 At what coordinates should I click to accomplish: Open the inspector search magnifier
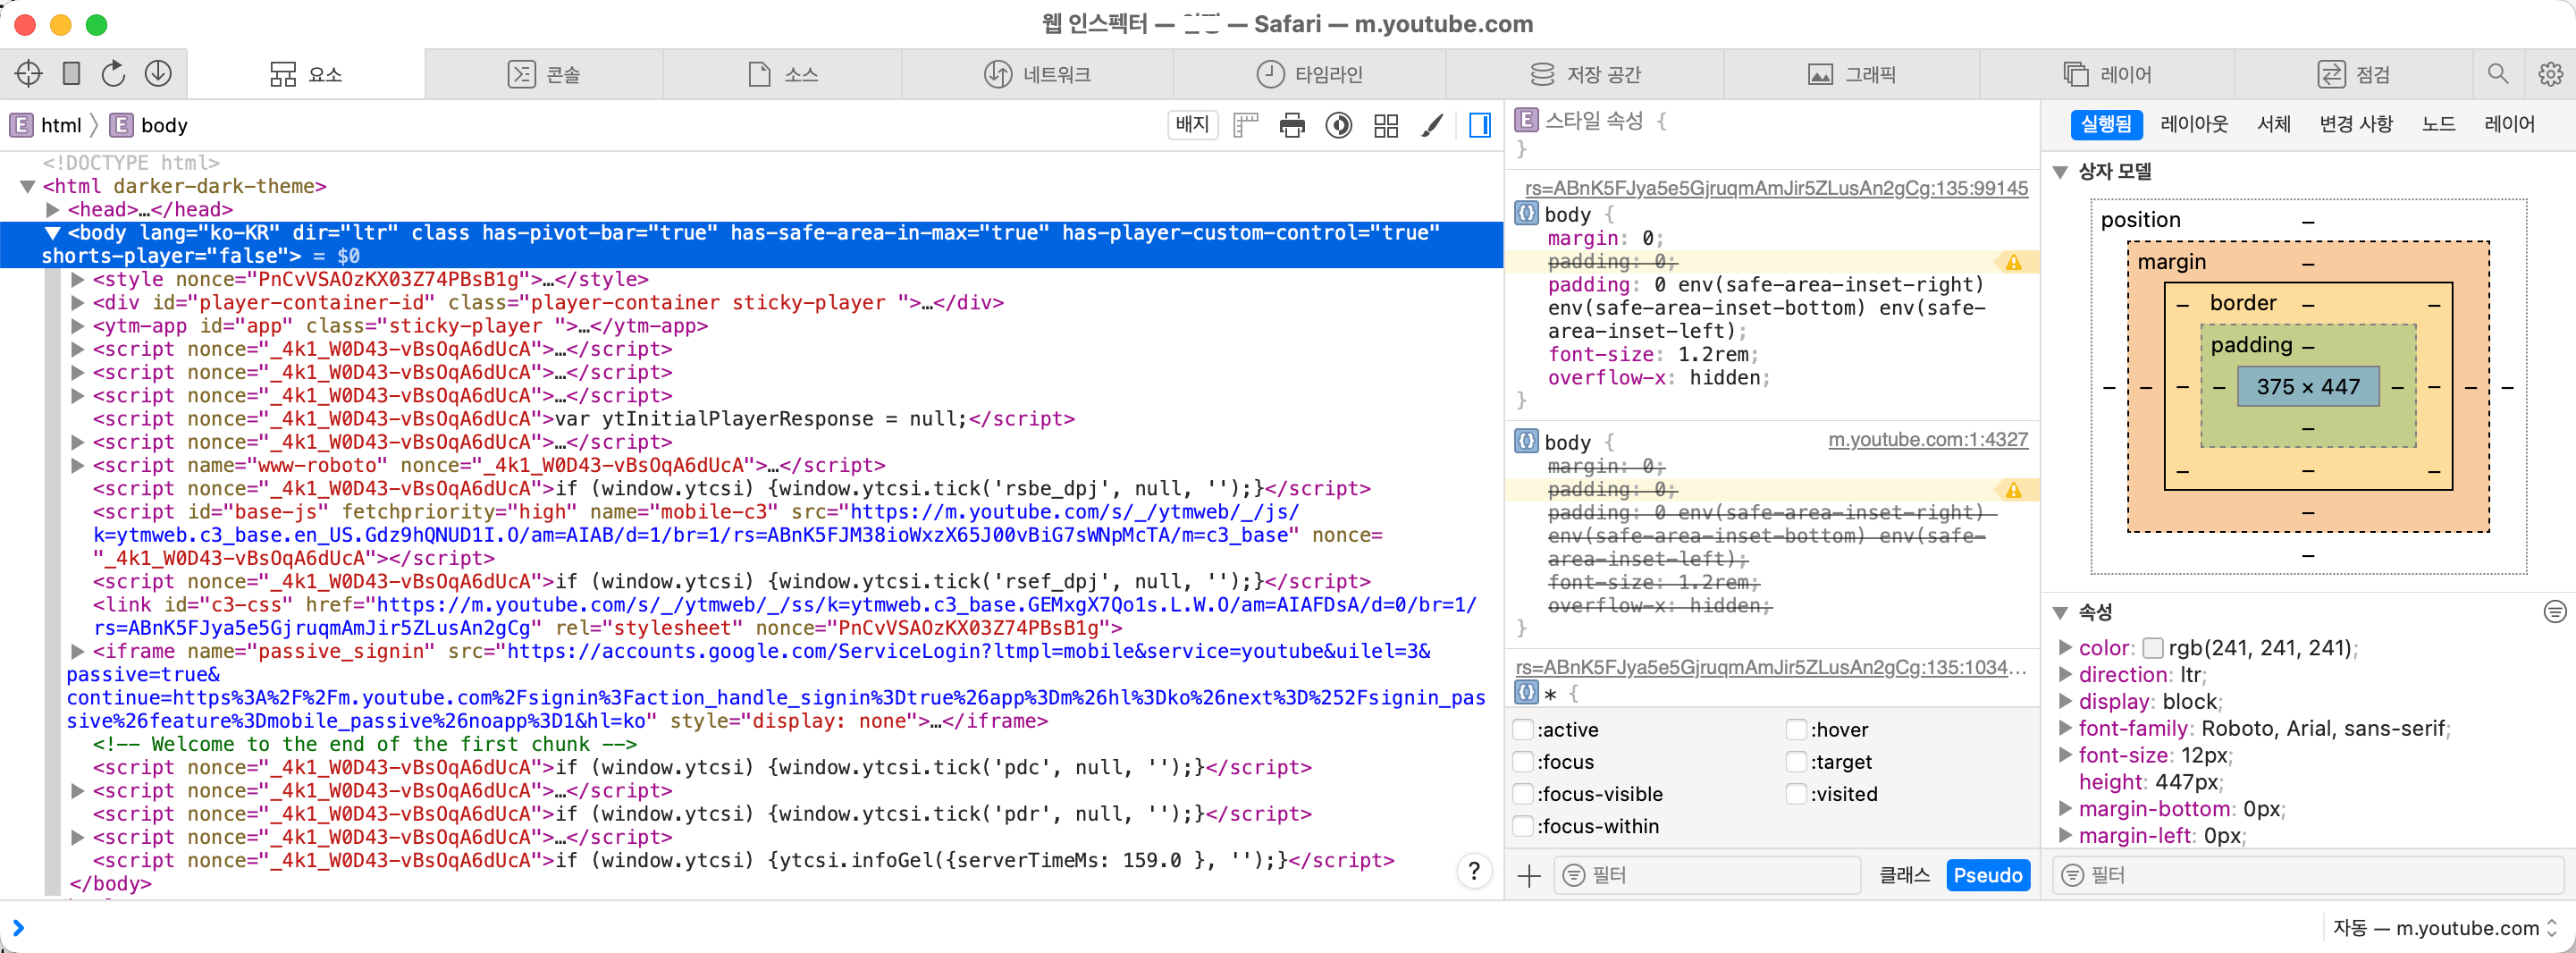(2497, 74)
